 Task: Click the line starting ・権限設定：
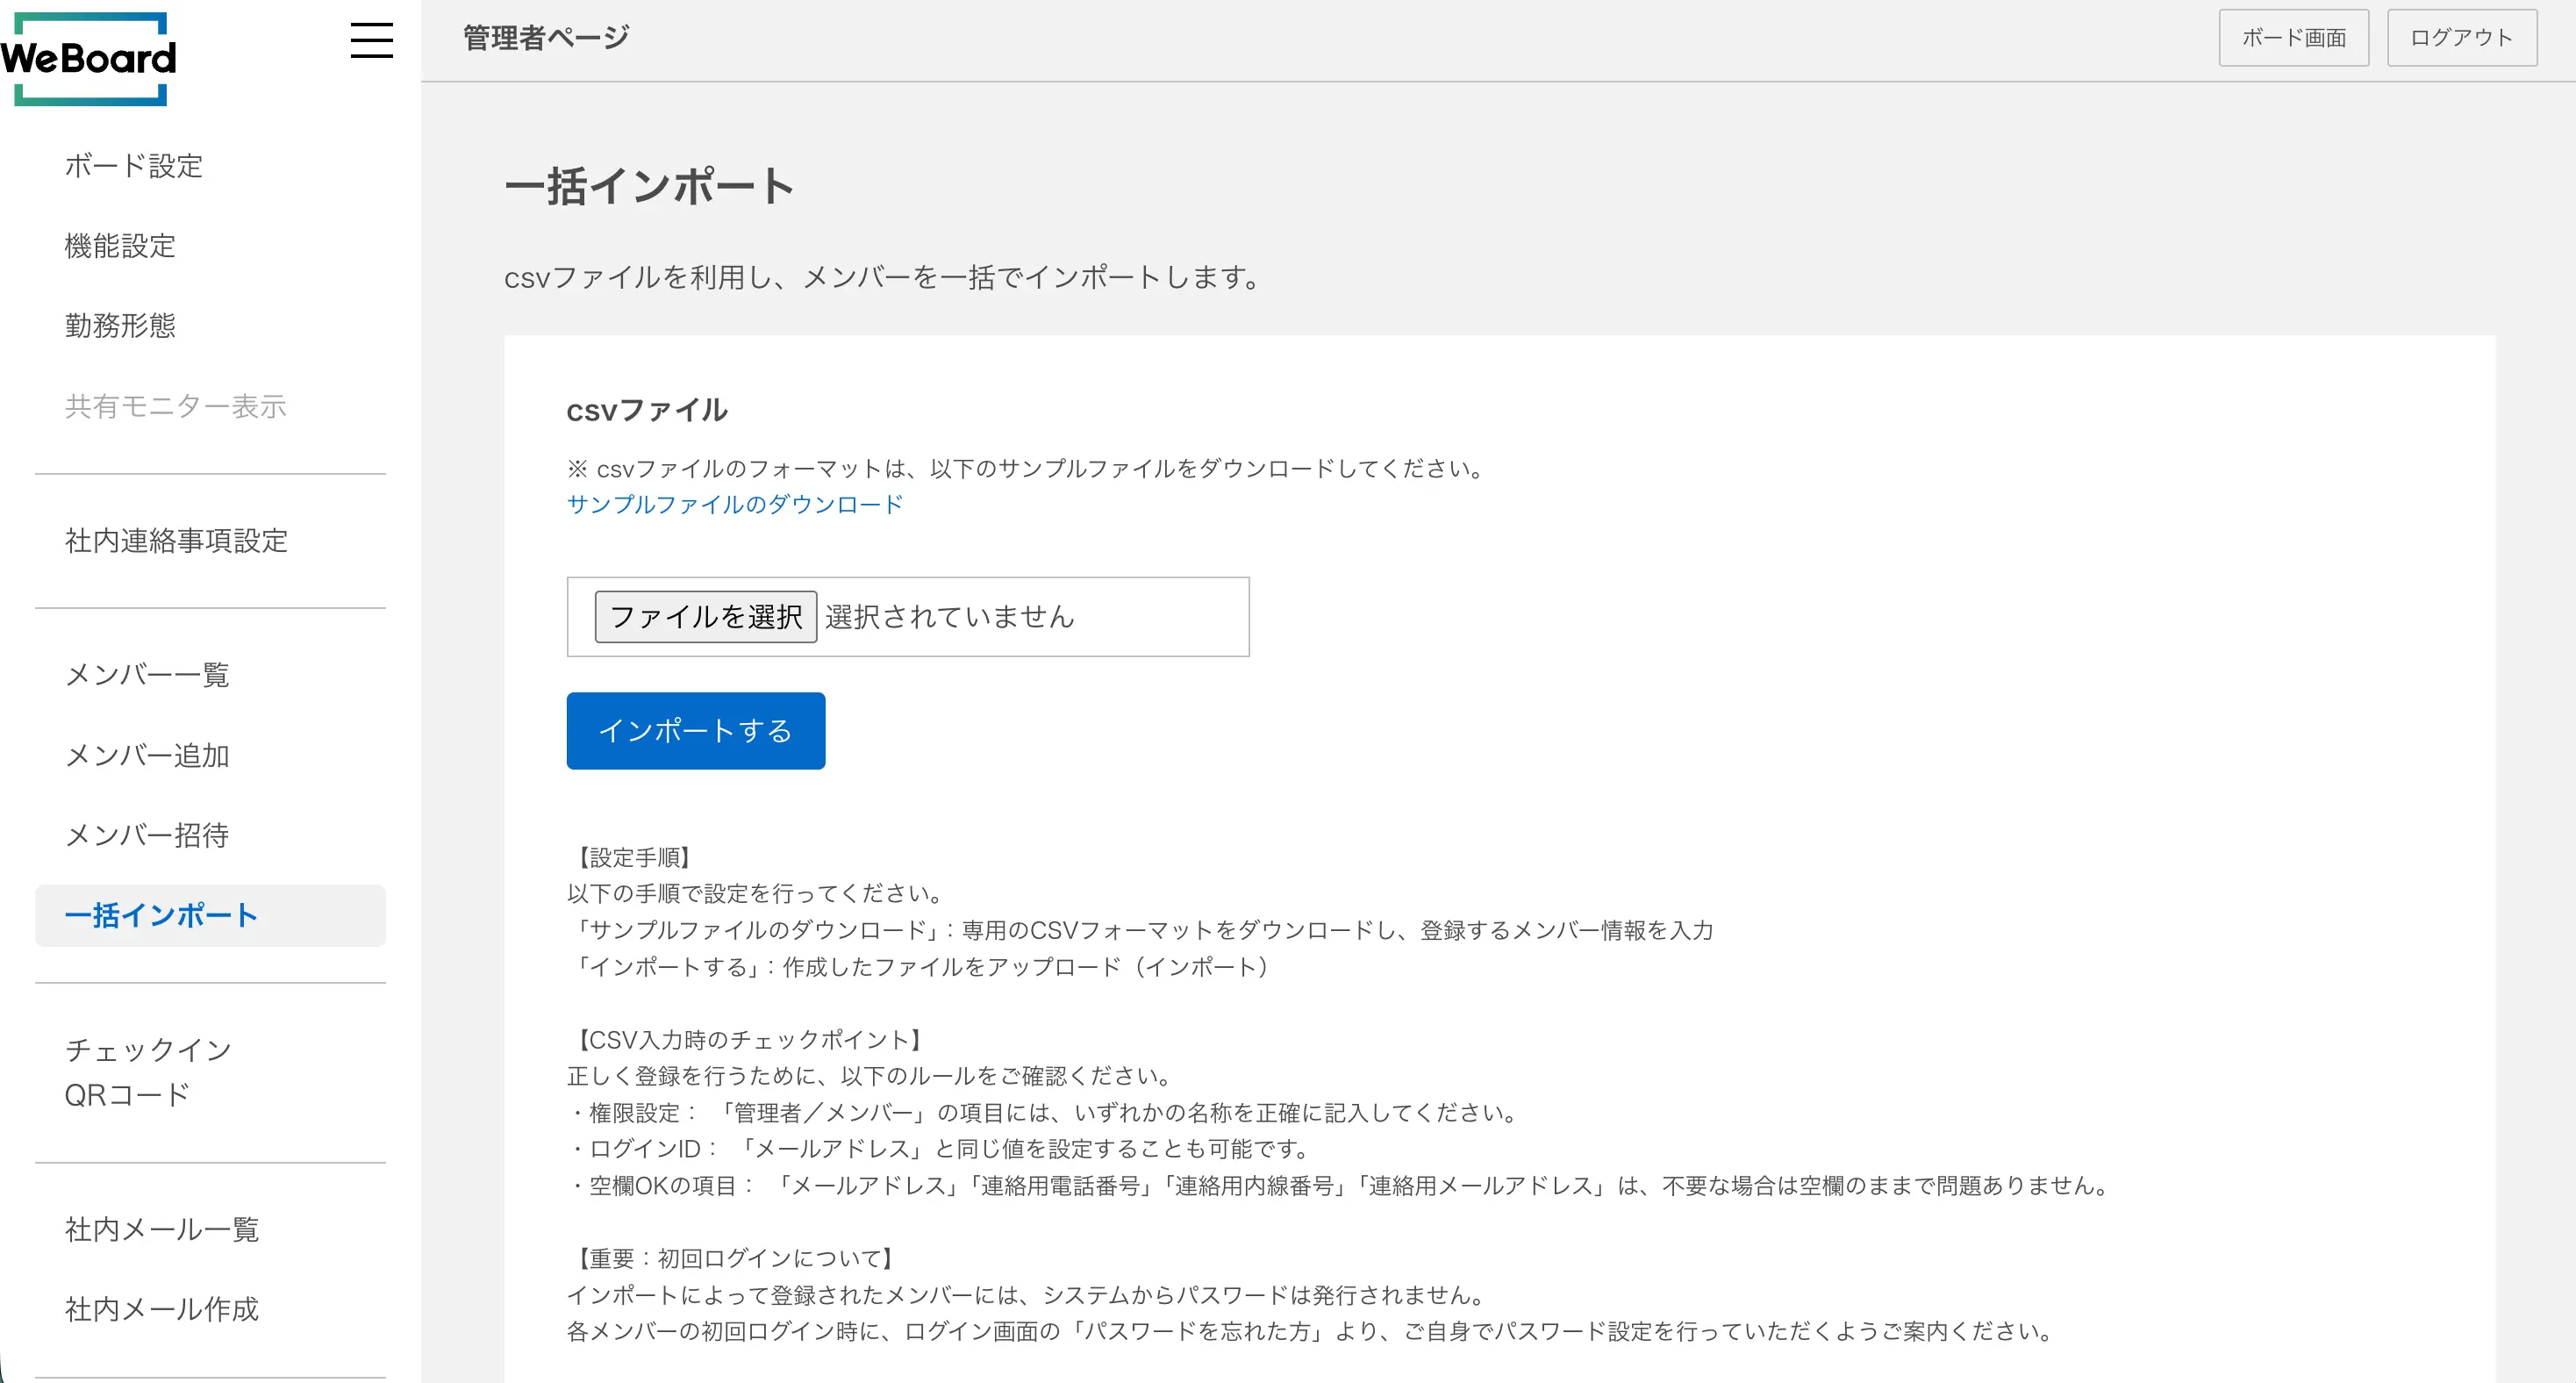click(1045, 1113)
